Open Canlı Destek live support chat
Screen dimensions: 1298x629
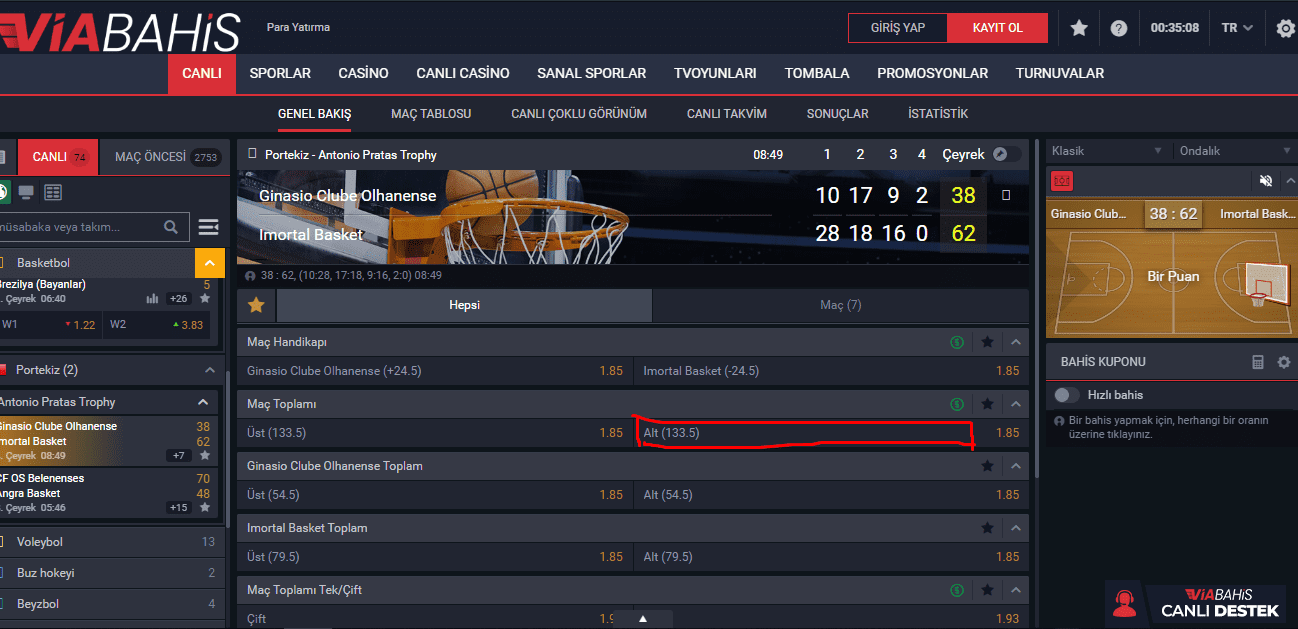pos(1198,603)
